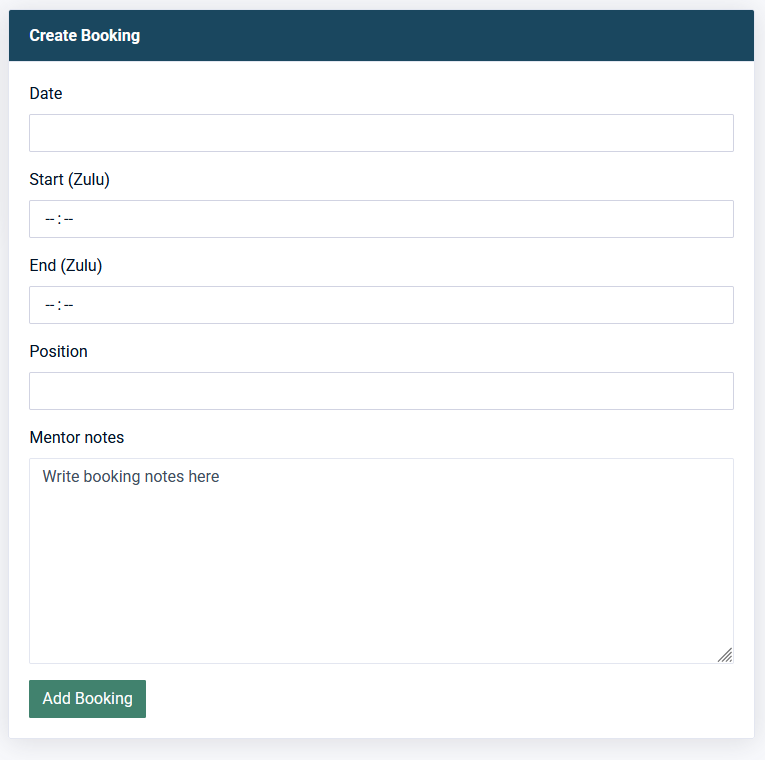Click the Start (Zulu) label
The height and width of the screenshot is (760, 765).
70,180
